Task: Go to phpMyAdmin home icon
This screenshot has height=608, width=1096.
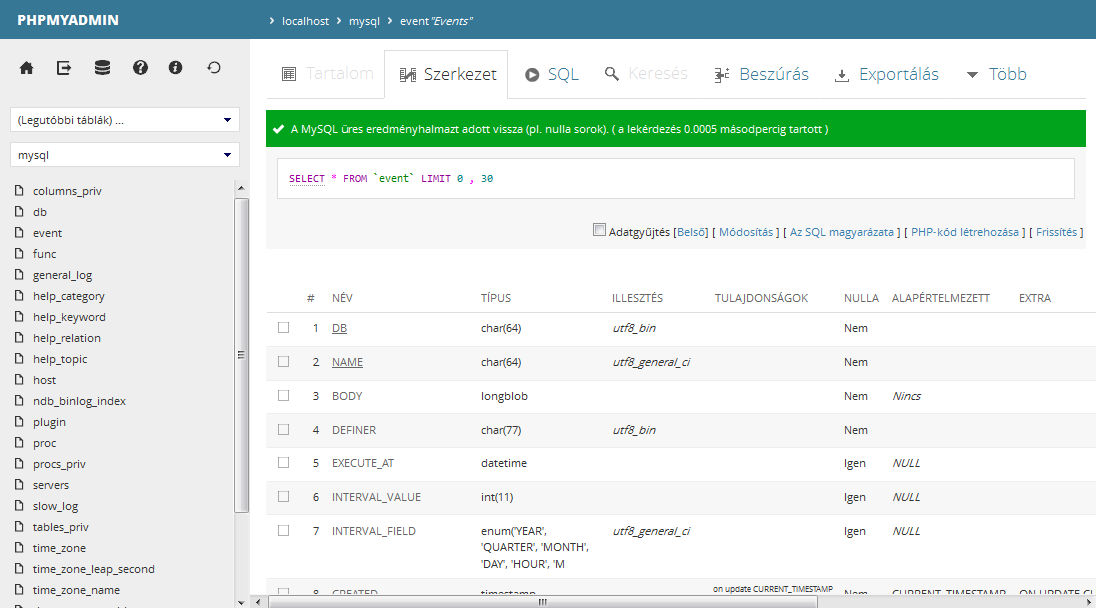Action: pos(27,68)
